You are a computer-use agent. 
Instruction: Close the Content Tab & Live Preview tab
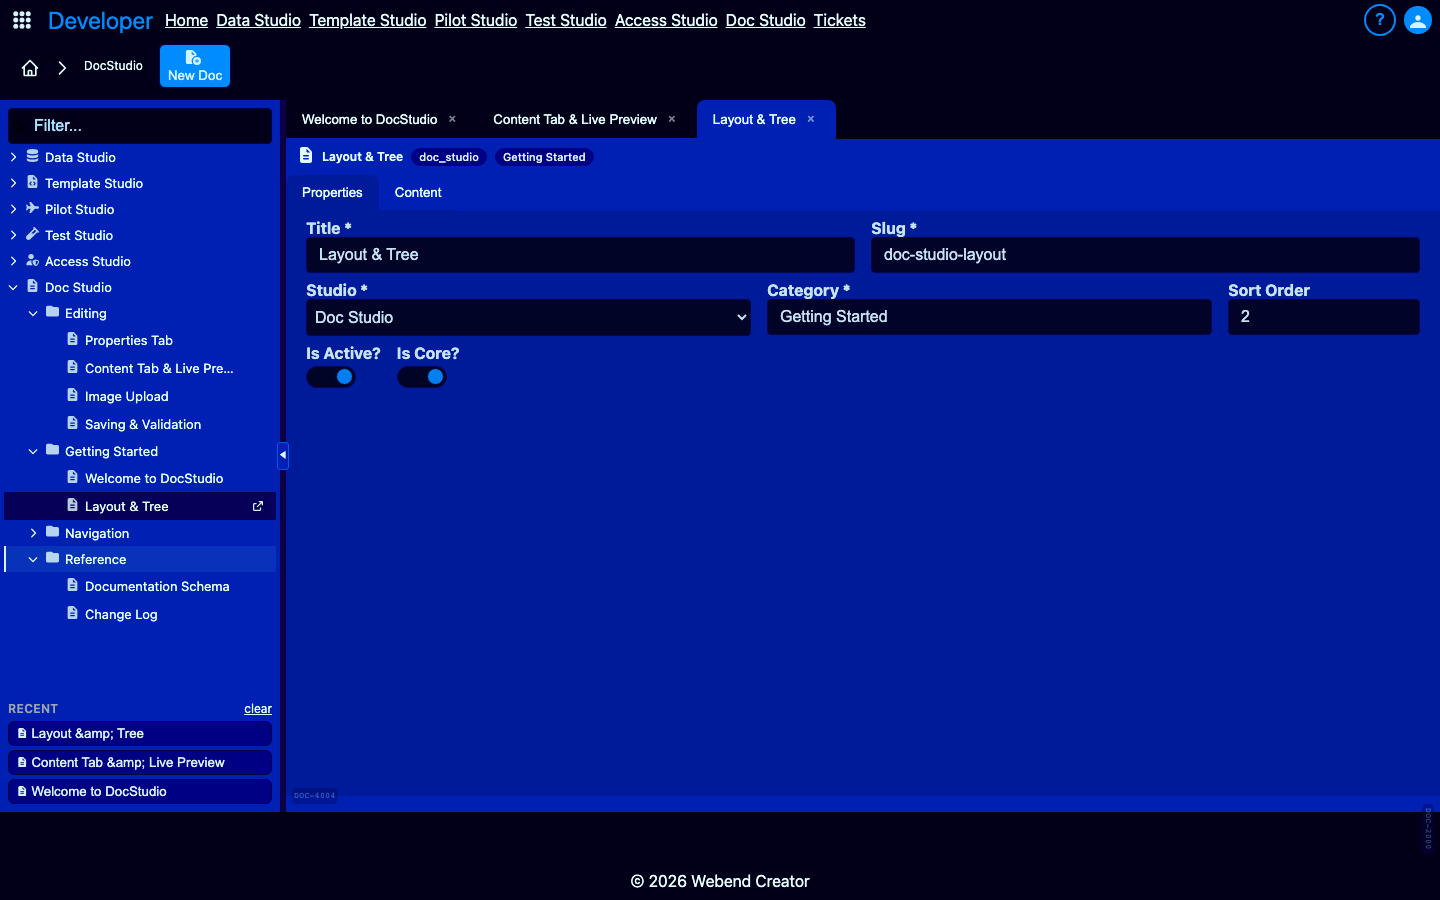tap(672, 119)
